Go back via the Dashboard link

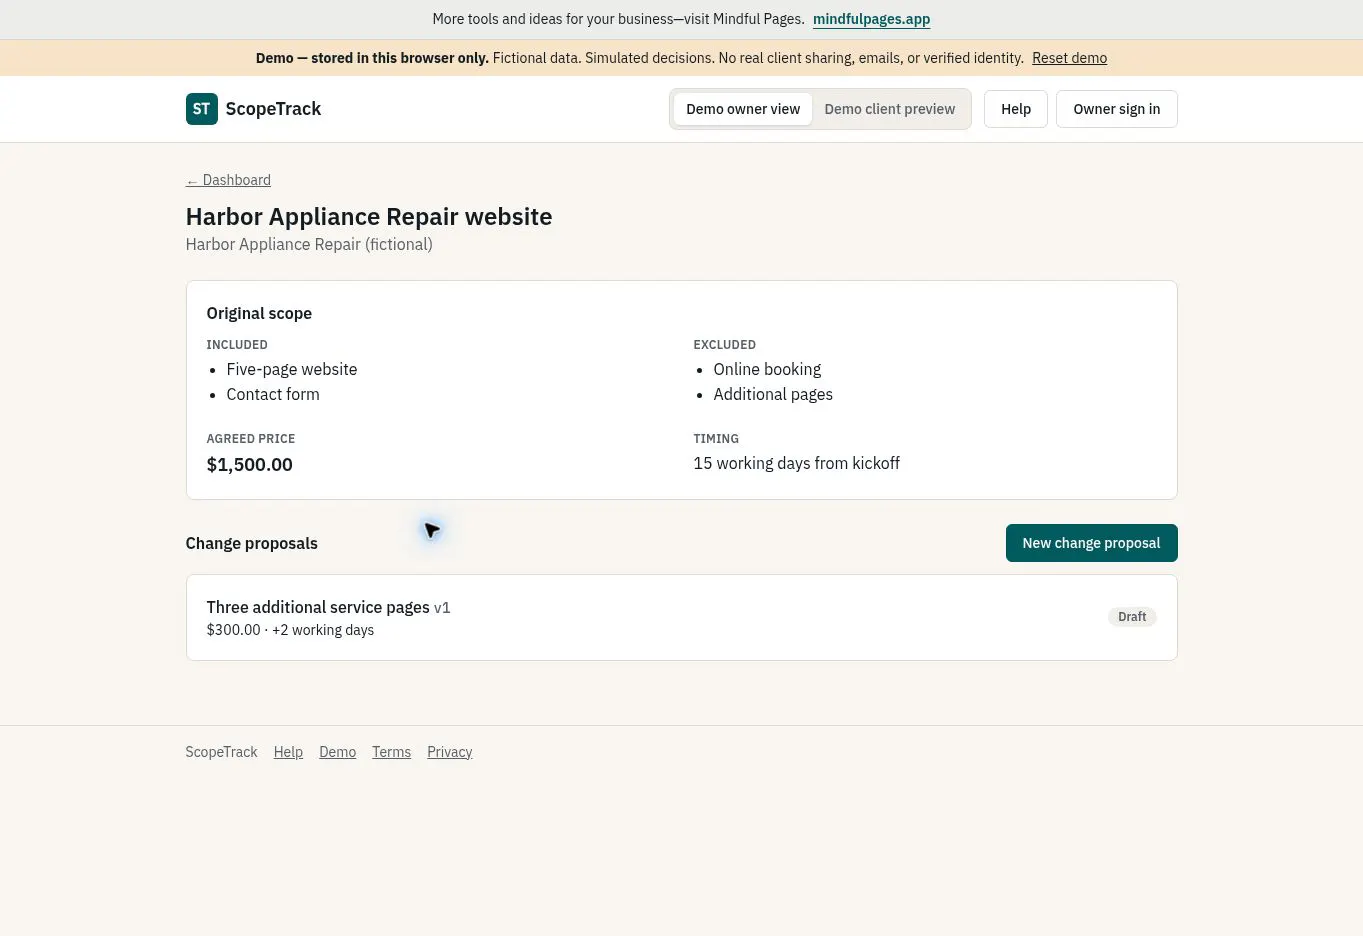click(x=228, y=180)
